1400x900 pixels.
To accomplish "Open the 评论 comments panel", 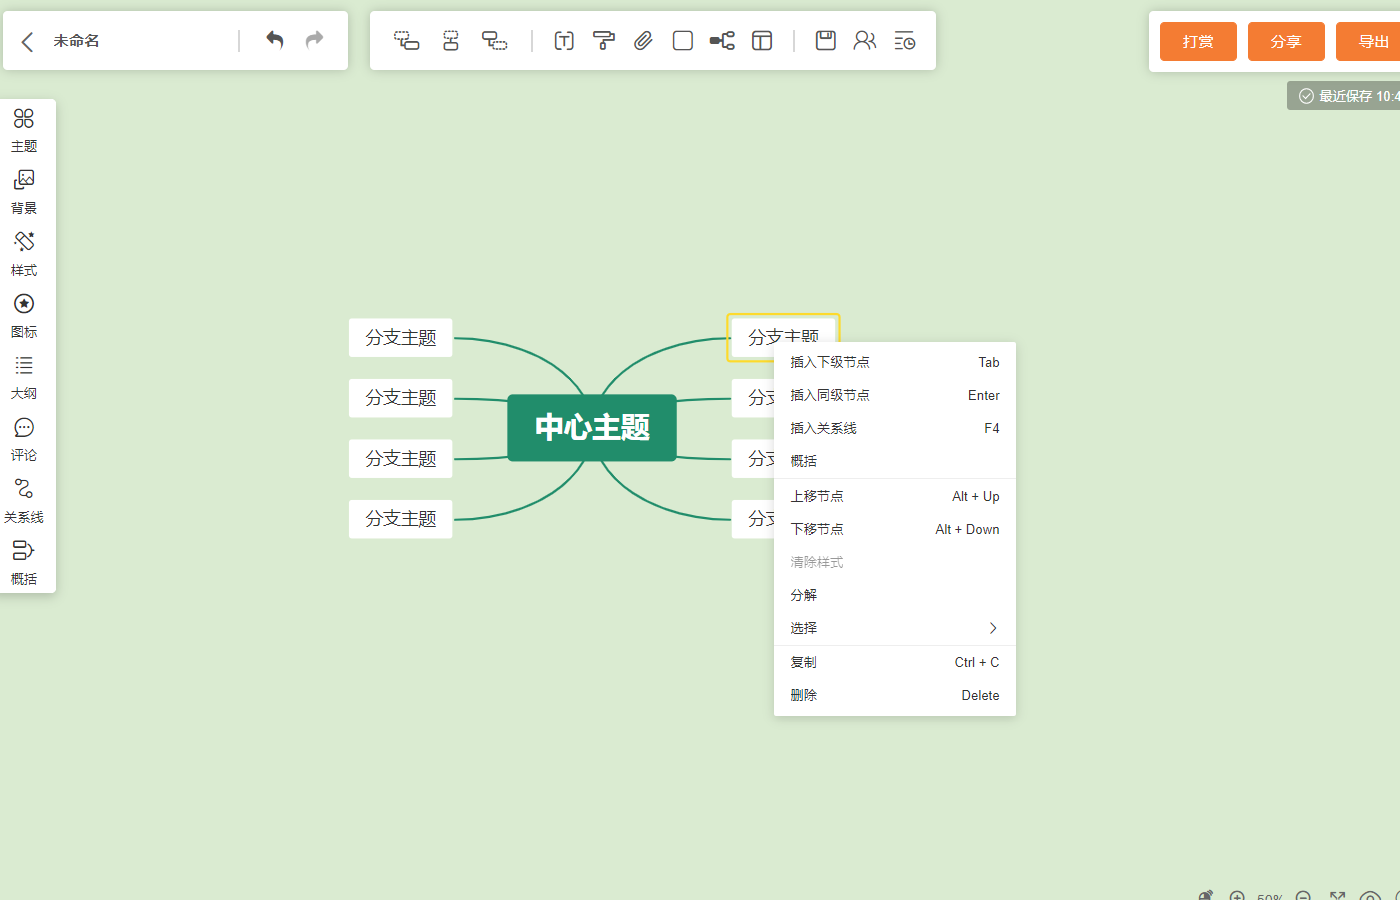I will 24,441.
